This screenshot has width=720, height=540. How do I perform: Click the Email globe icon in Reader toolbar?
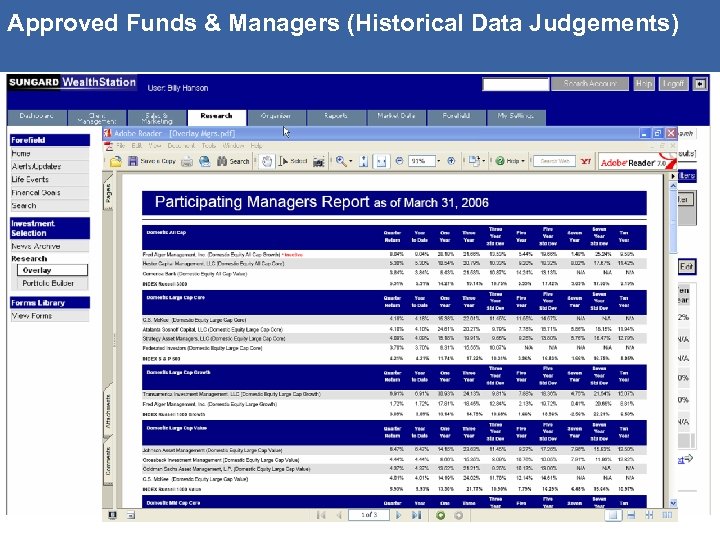(205, 161)
